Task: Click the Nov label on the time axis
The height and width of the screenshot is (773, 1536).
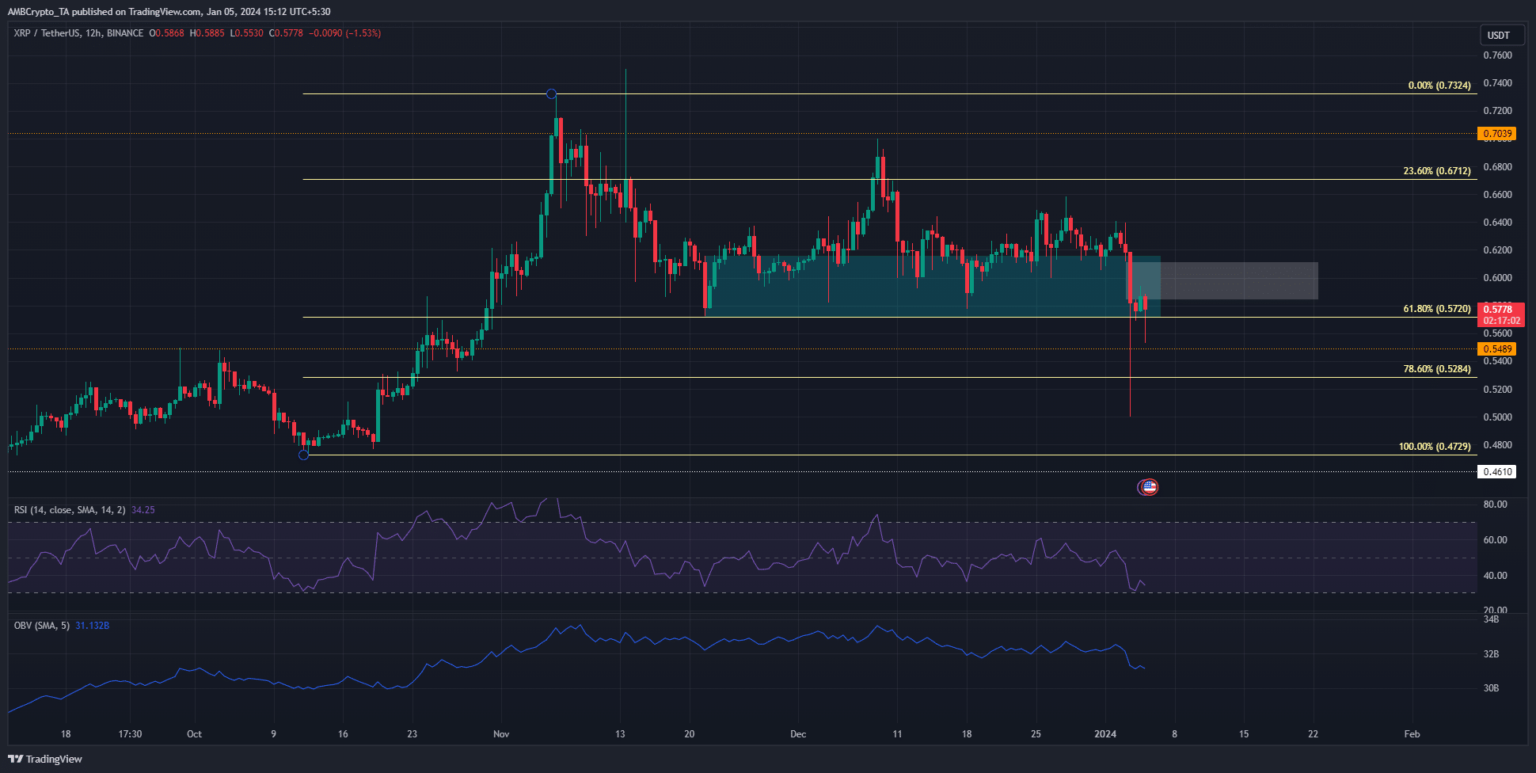Action: (502, 733)
